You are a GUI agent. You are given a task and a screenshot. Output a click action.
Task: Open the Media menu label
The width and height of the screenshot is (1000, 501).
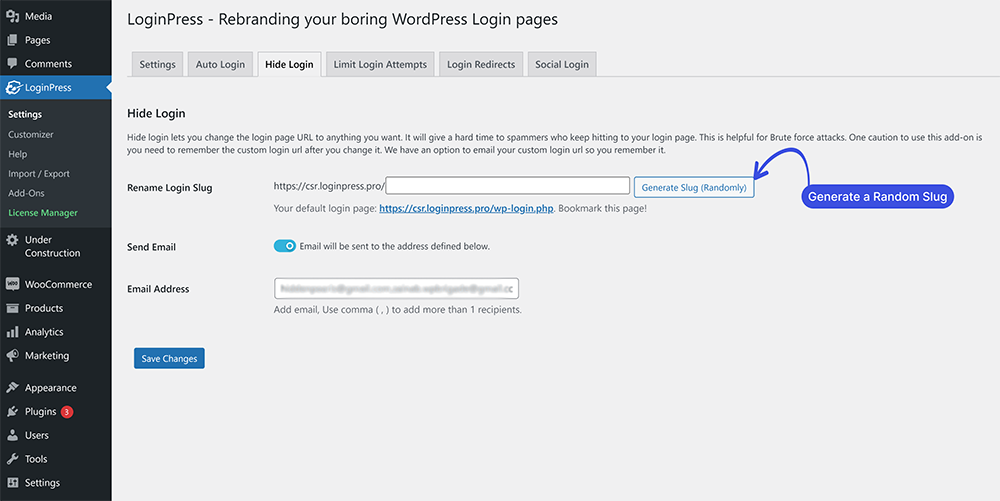pyautogui.click(x=38, y=17)
